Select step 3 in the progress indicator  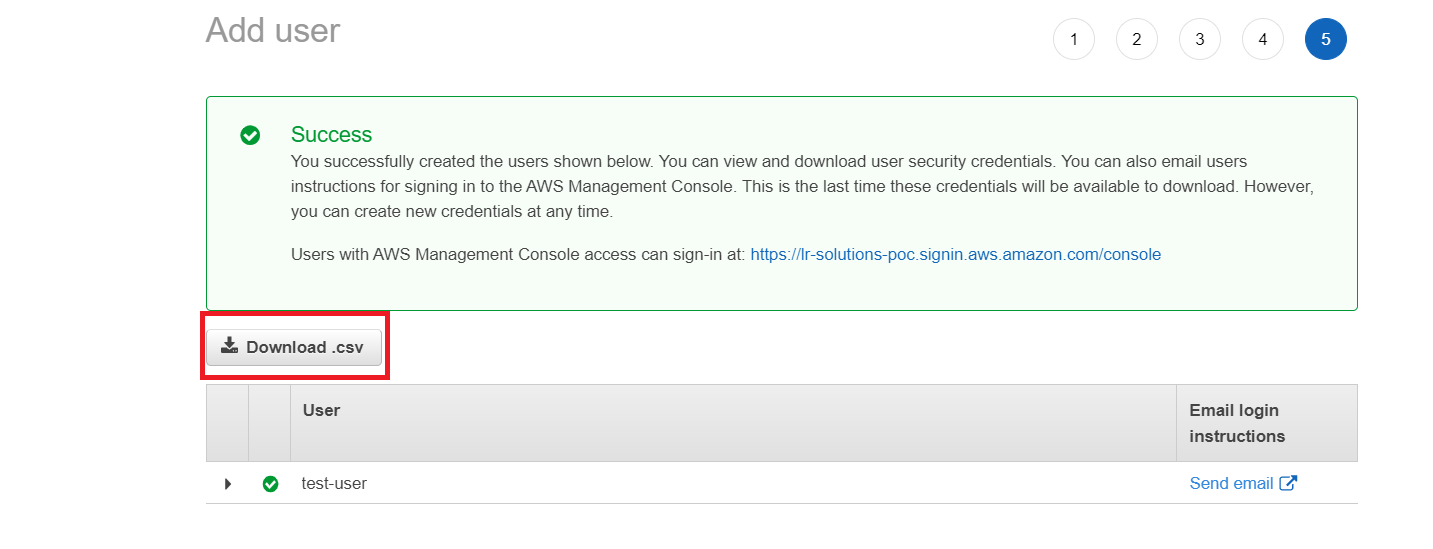pyautogui.click(x=1200, y=40)
